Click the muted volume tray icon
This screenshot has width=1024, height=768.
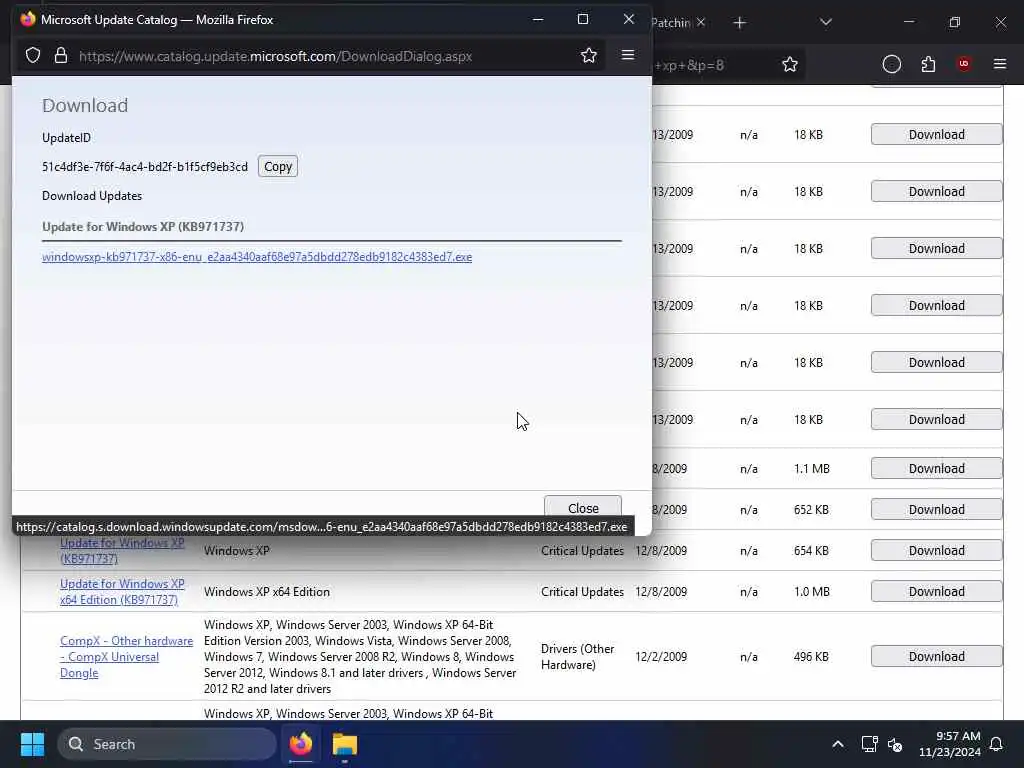pos(895,744)
